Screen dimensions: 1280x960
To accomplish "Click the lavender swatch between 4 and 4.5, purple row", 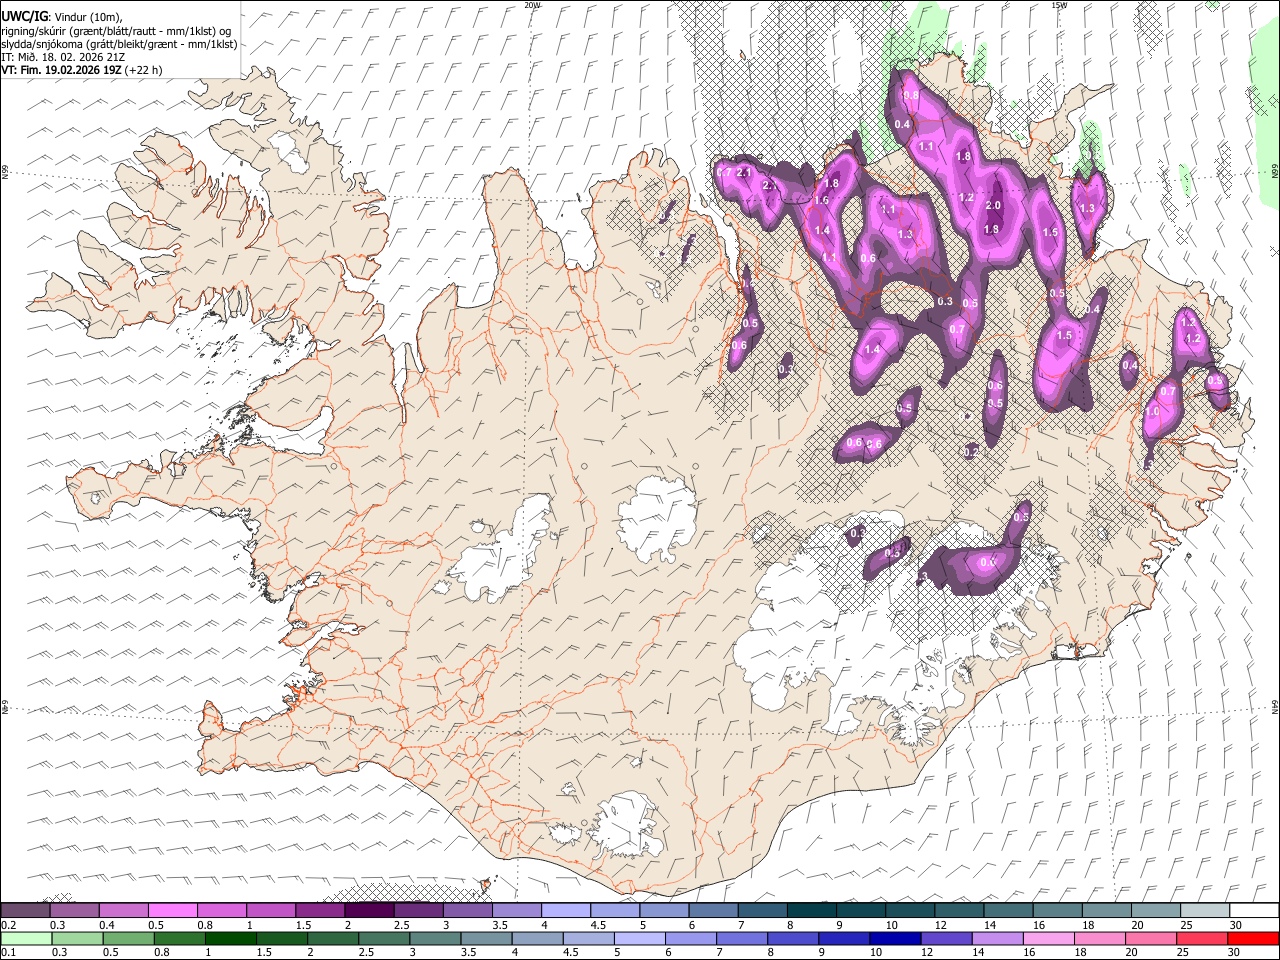I will (x=565, y=910).
